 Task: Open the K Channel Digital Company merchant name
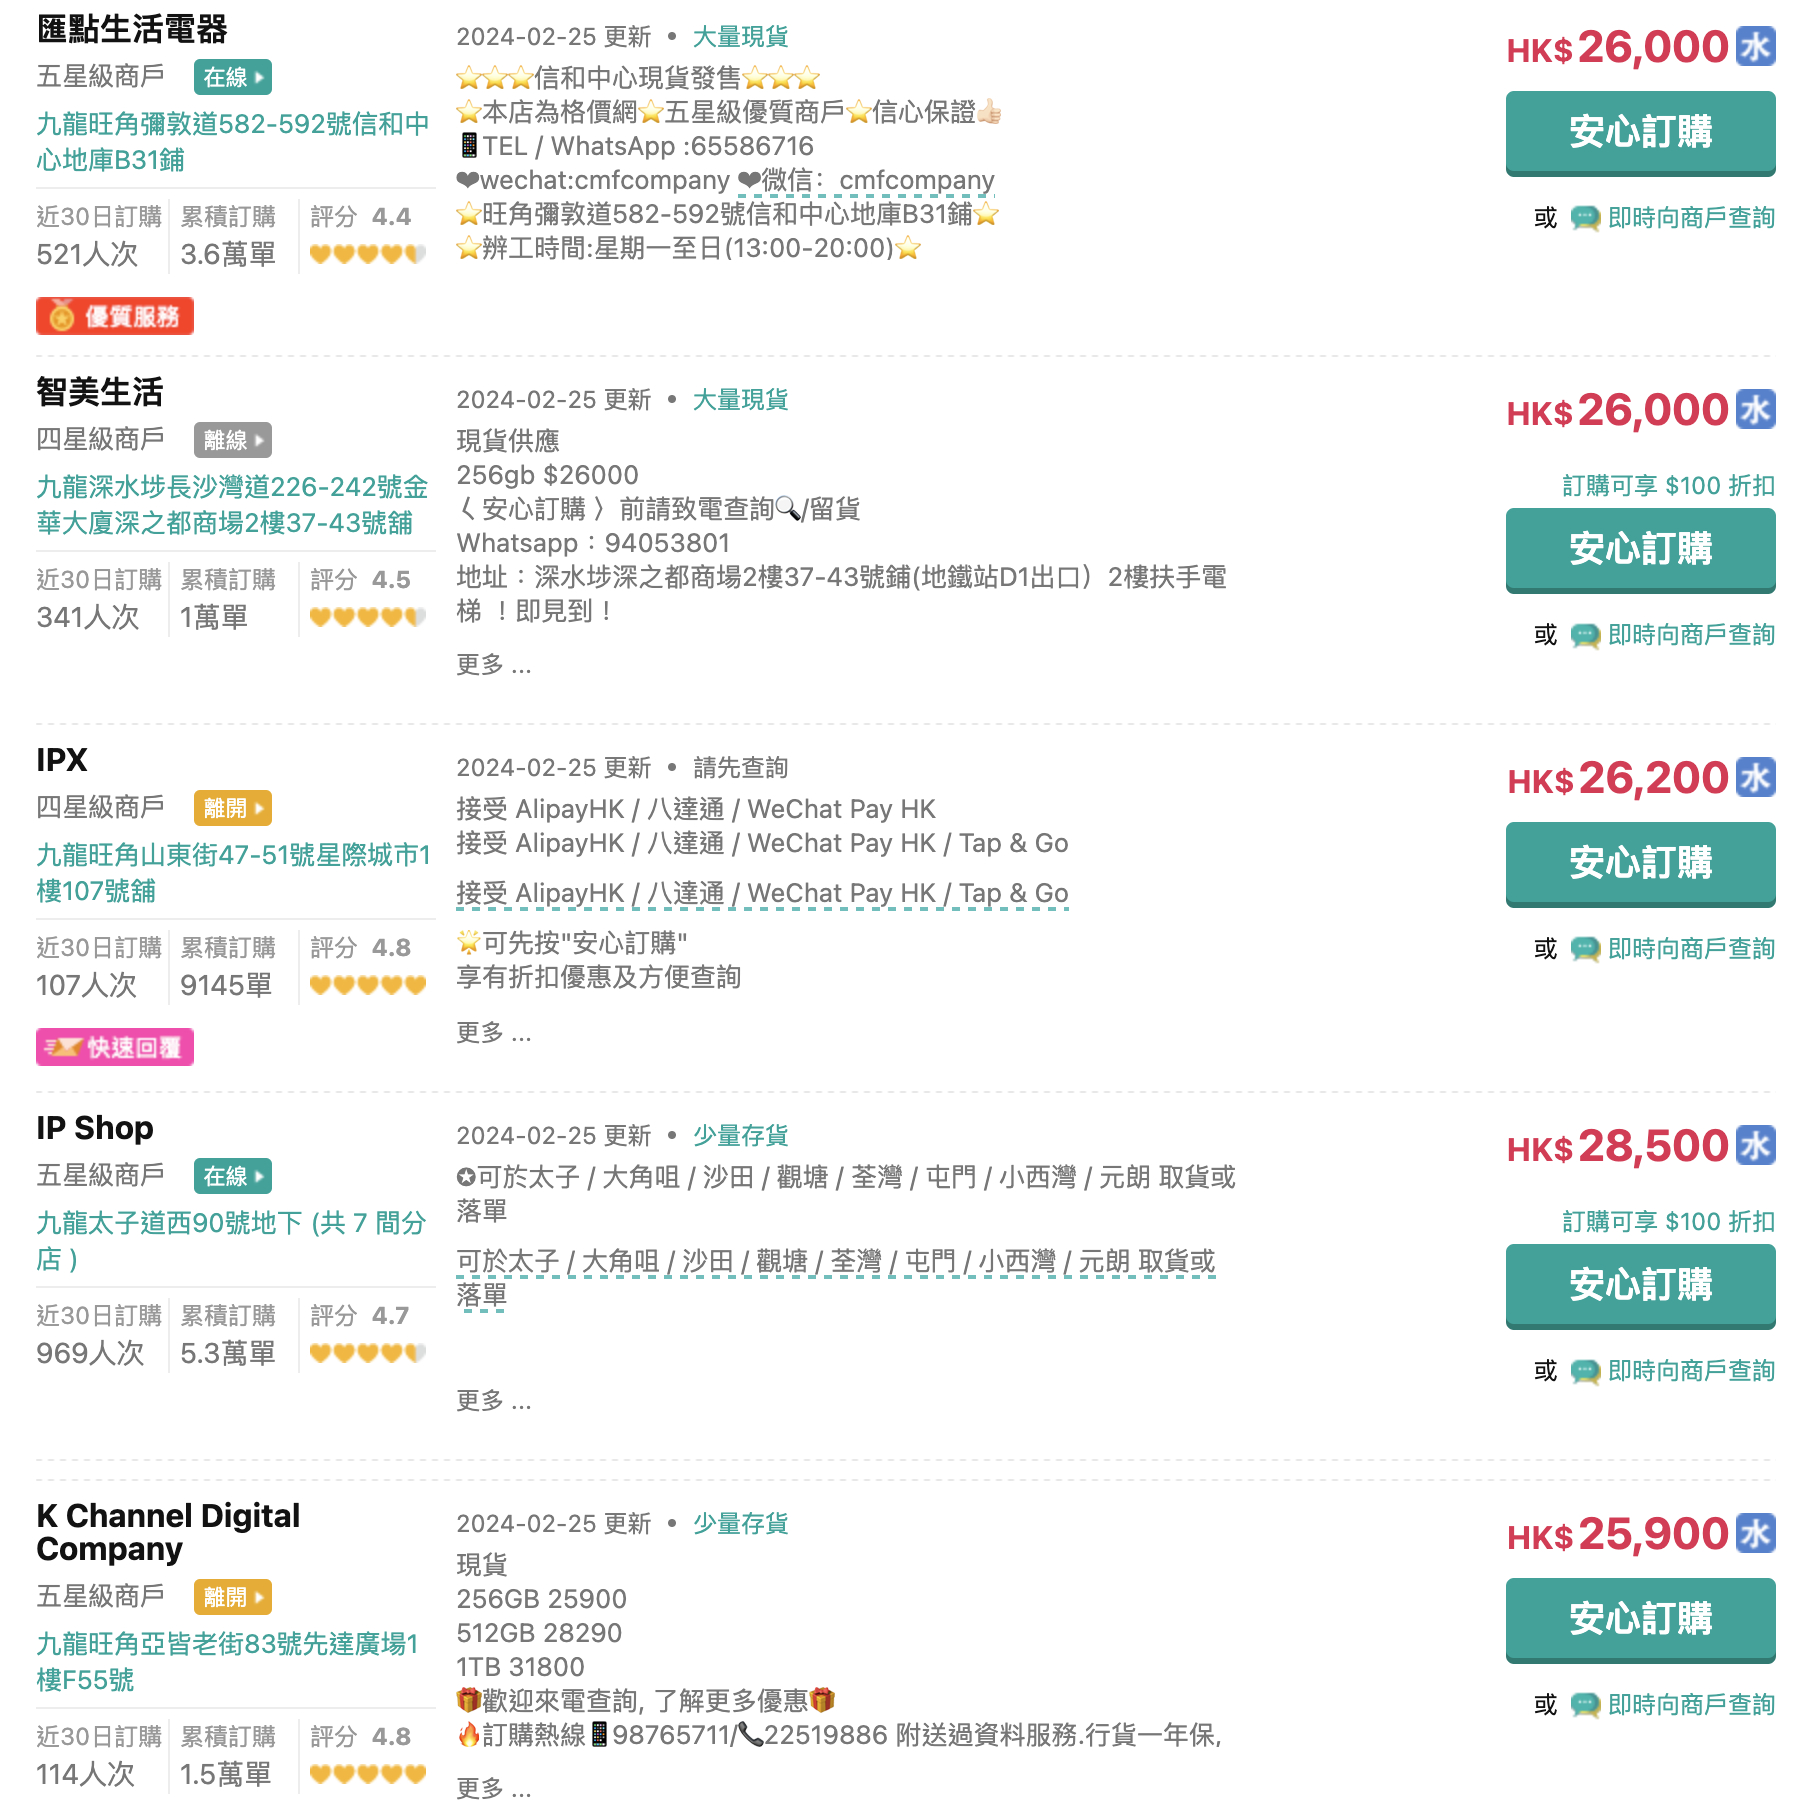tap(168, 1532)
